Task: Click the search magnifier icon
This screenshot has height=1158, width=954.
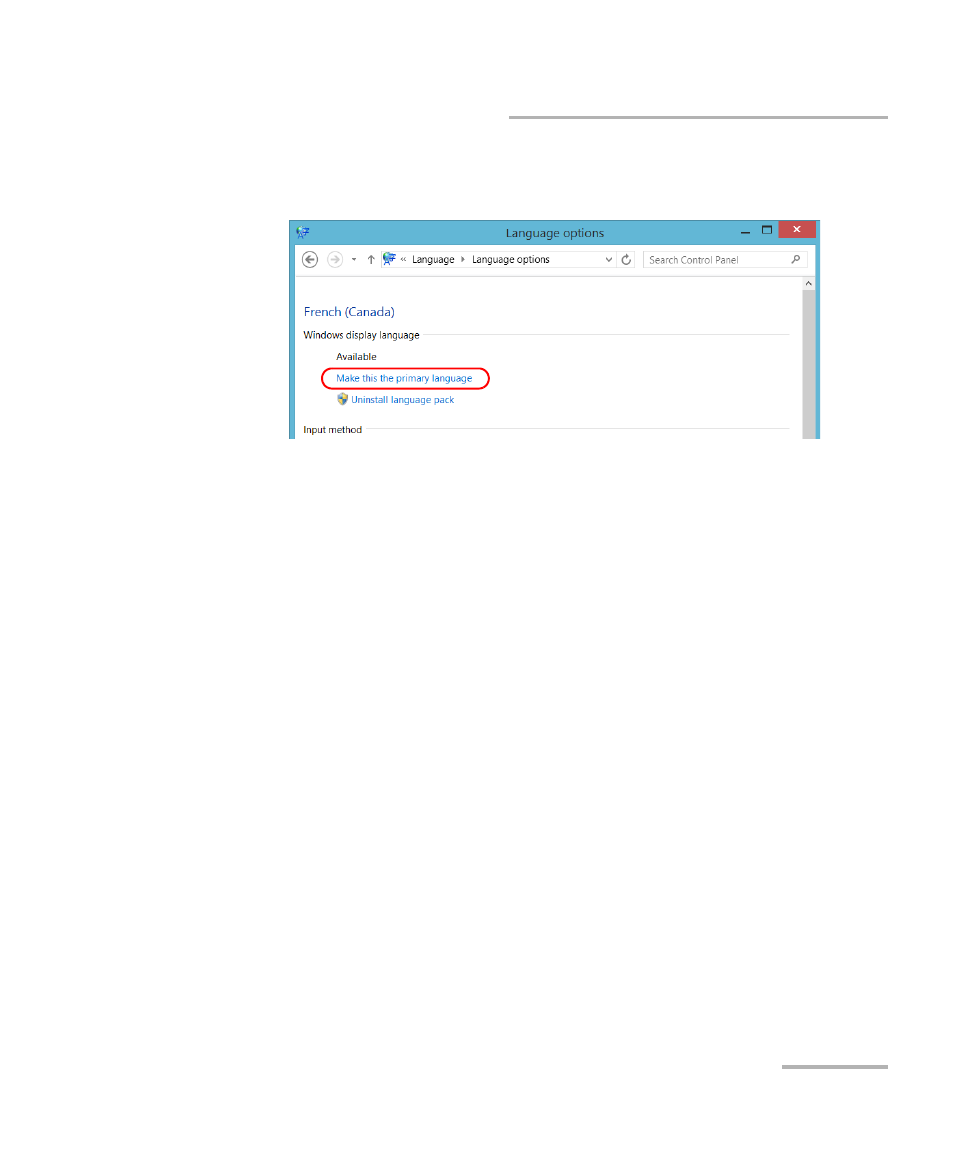Action: 795,260
